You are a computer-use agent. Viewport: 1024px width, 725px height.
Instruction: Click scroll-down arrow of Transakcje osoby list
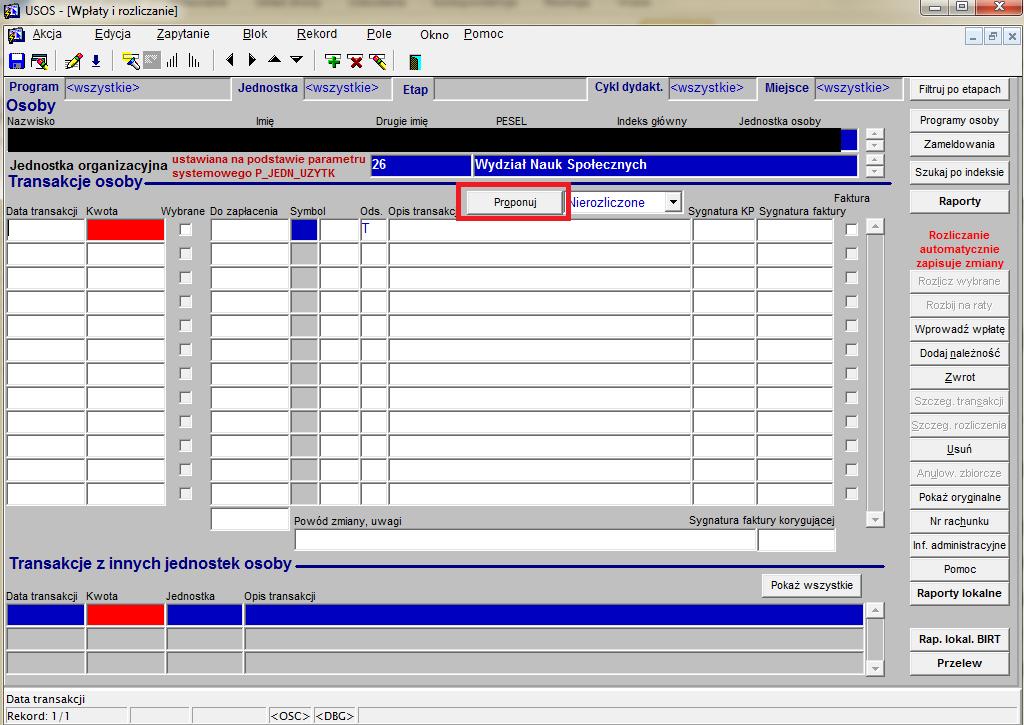[875, 520]
